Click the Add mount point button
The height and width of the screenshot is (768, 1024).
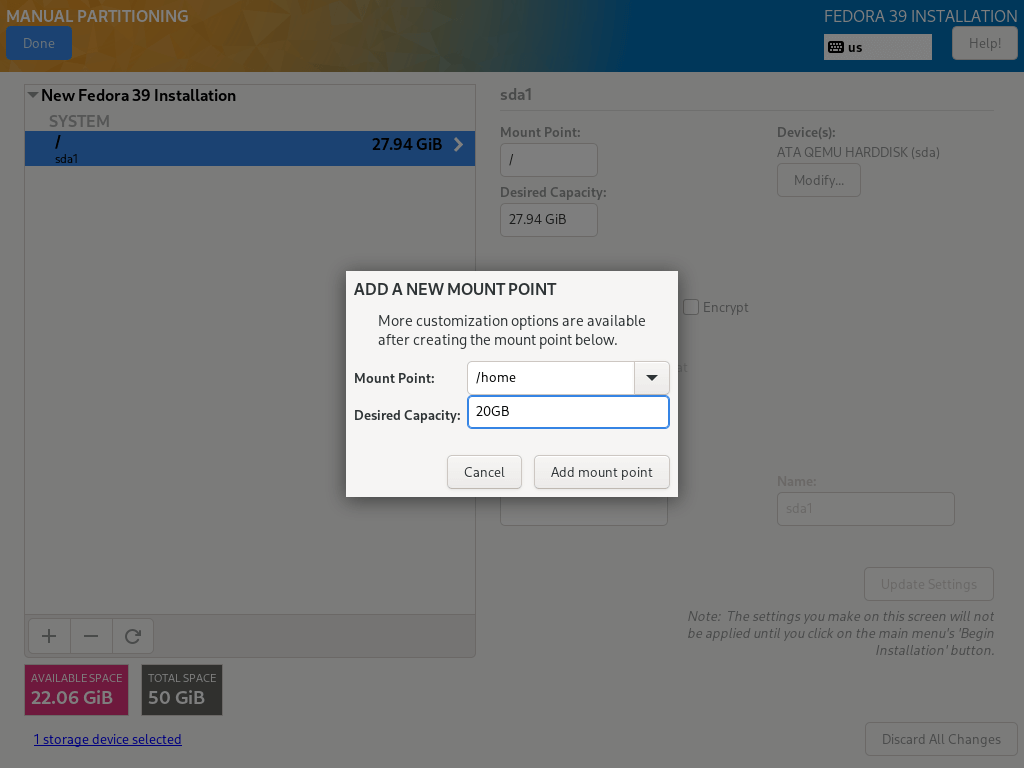coord(601,472)
